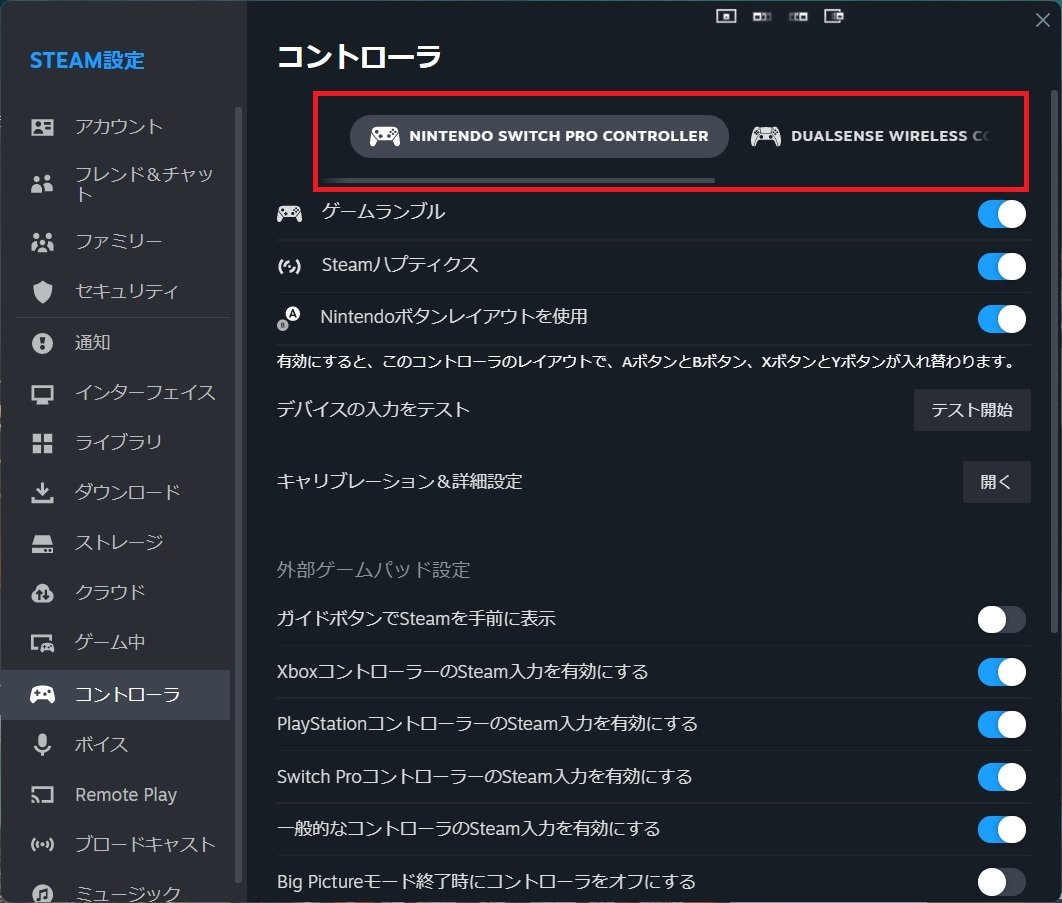
Task: Click the third window snap layout icon
Action: [x=798, y=16]
